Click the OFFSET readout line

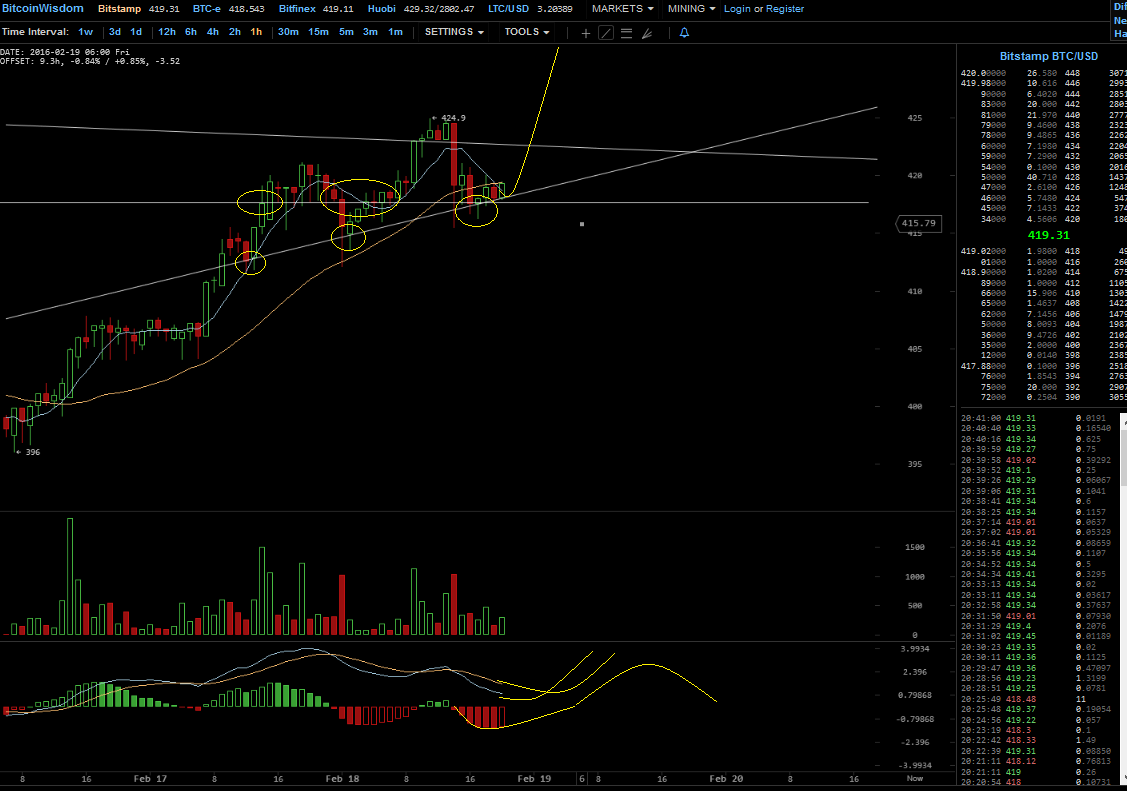click(90, 62)
